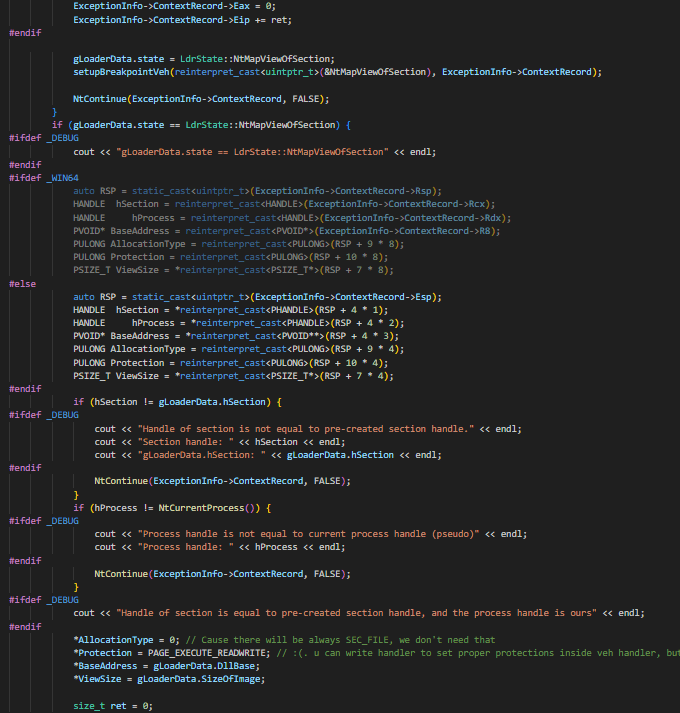This screenshot has height=713, width=680.
Task: Click '*BaseAddress = gLoaderData.DllBase' line
Action: 162,665
